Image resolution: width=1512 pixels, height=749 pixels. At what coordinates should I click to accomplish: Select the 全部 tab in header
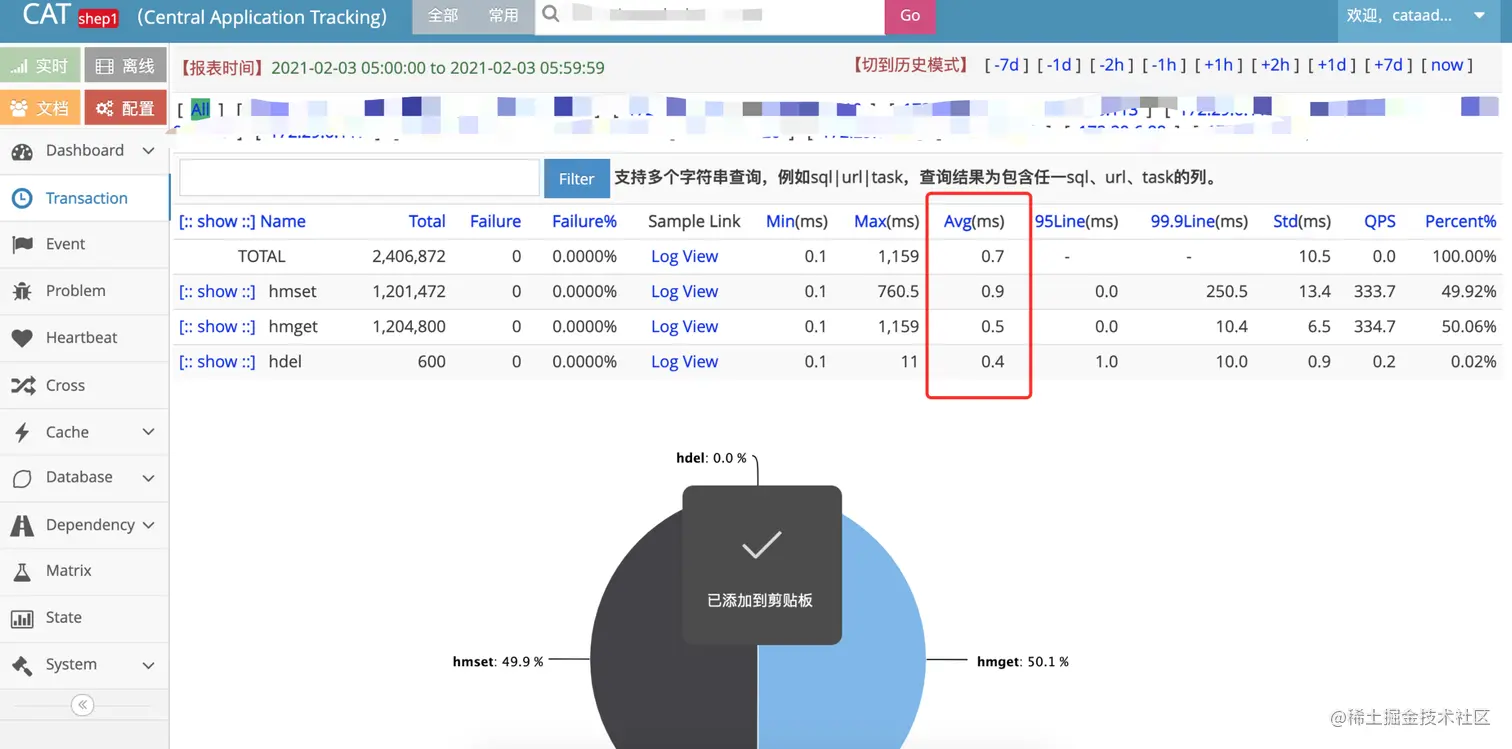coord(443,16)
